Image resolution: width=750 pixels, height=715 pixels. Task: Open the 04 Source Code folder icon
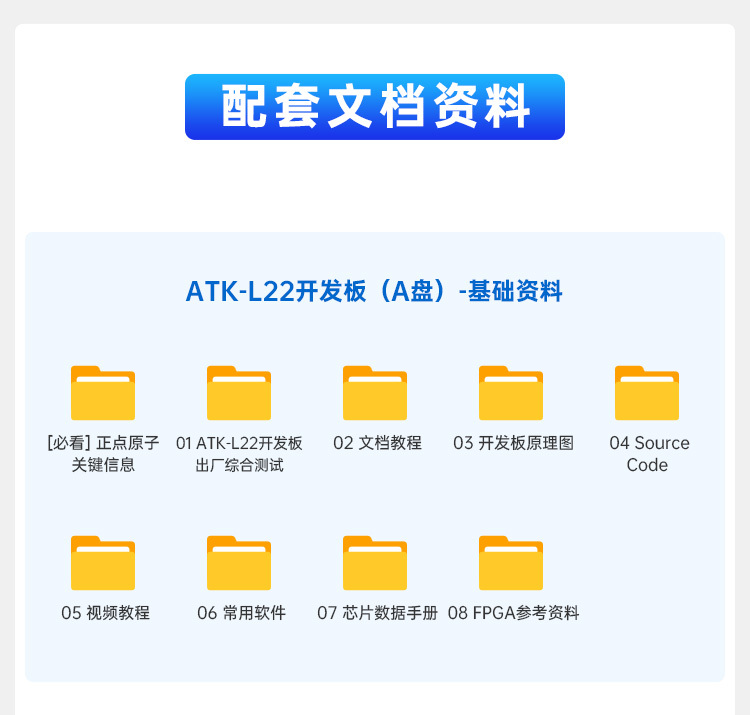[x=647, y=393]
